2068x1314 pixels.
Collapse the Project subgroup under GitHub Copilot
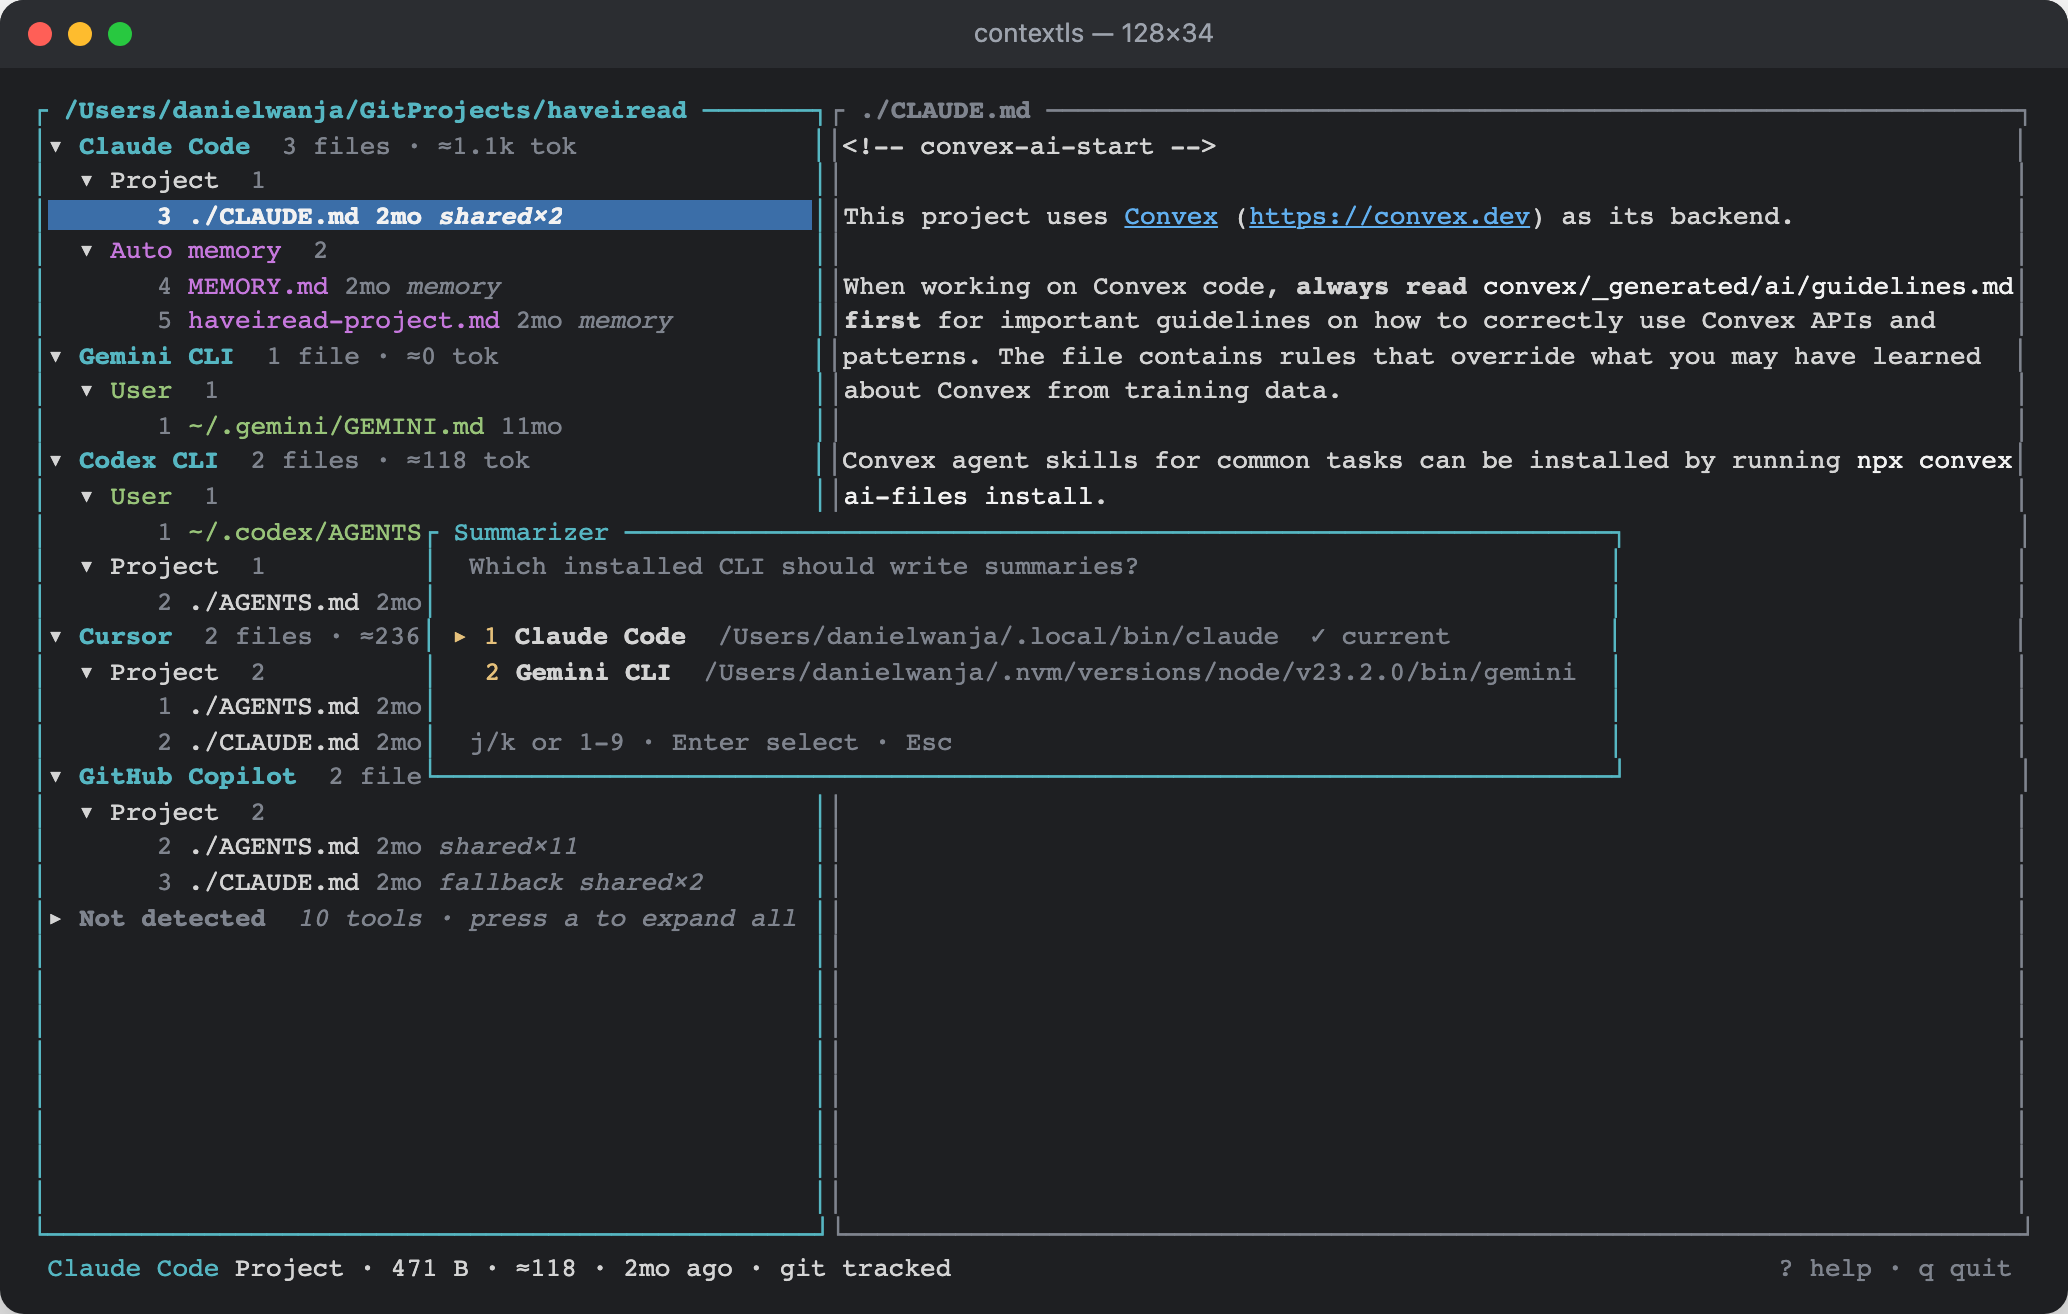[87, 812]
